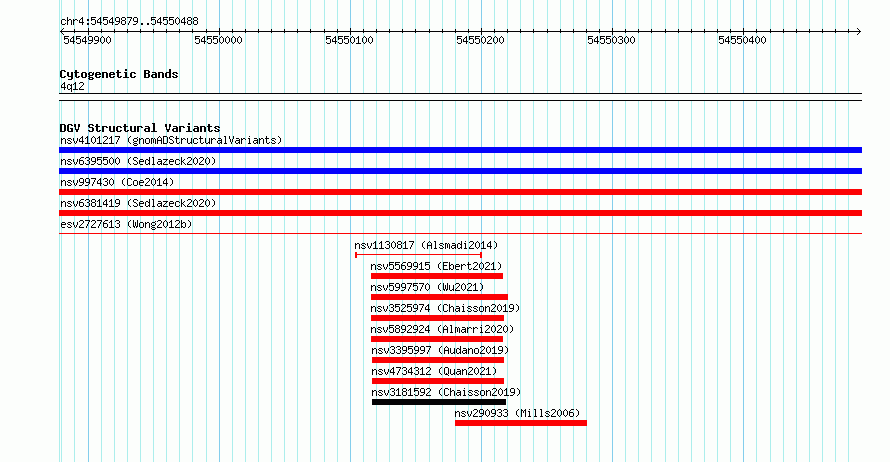Click the red bar under nsv4734312
This screenshot has width=890, height=462.
click(x=438, y=381)
